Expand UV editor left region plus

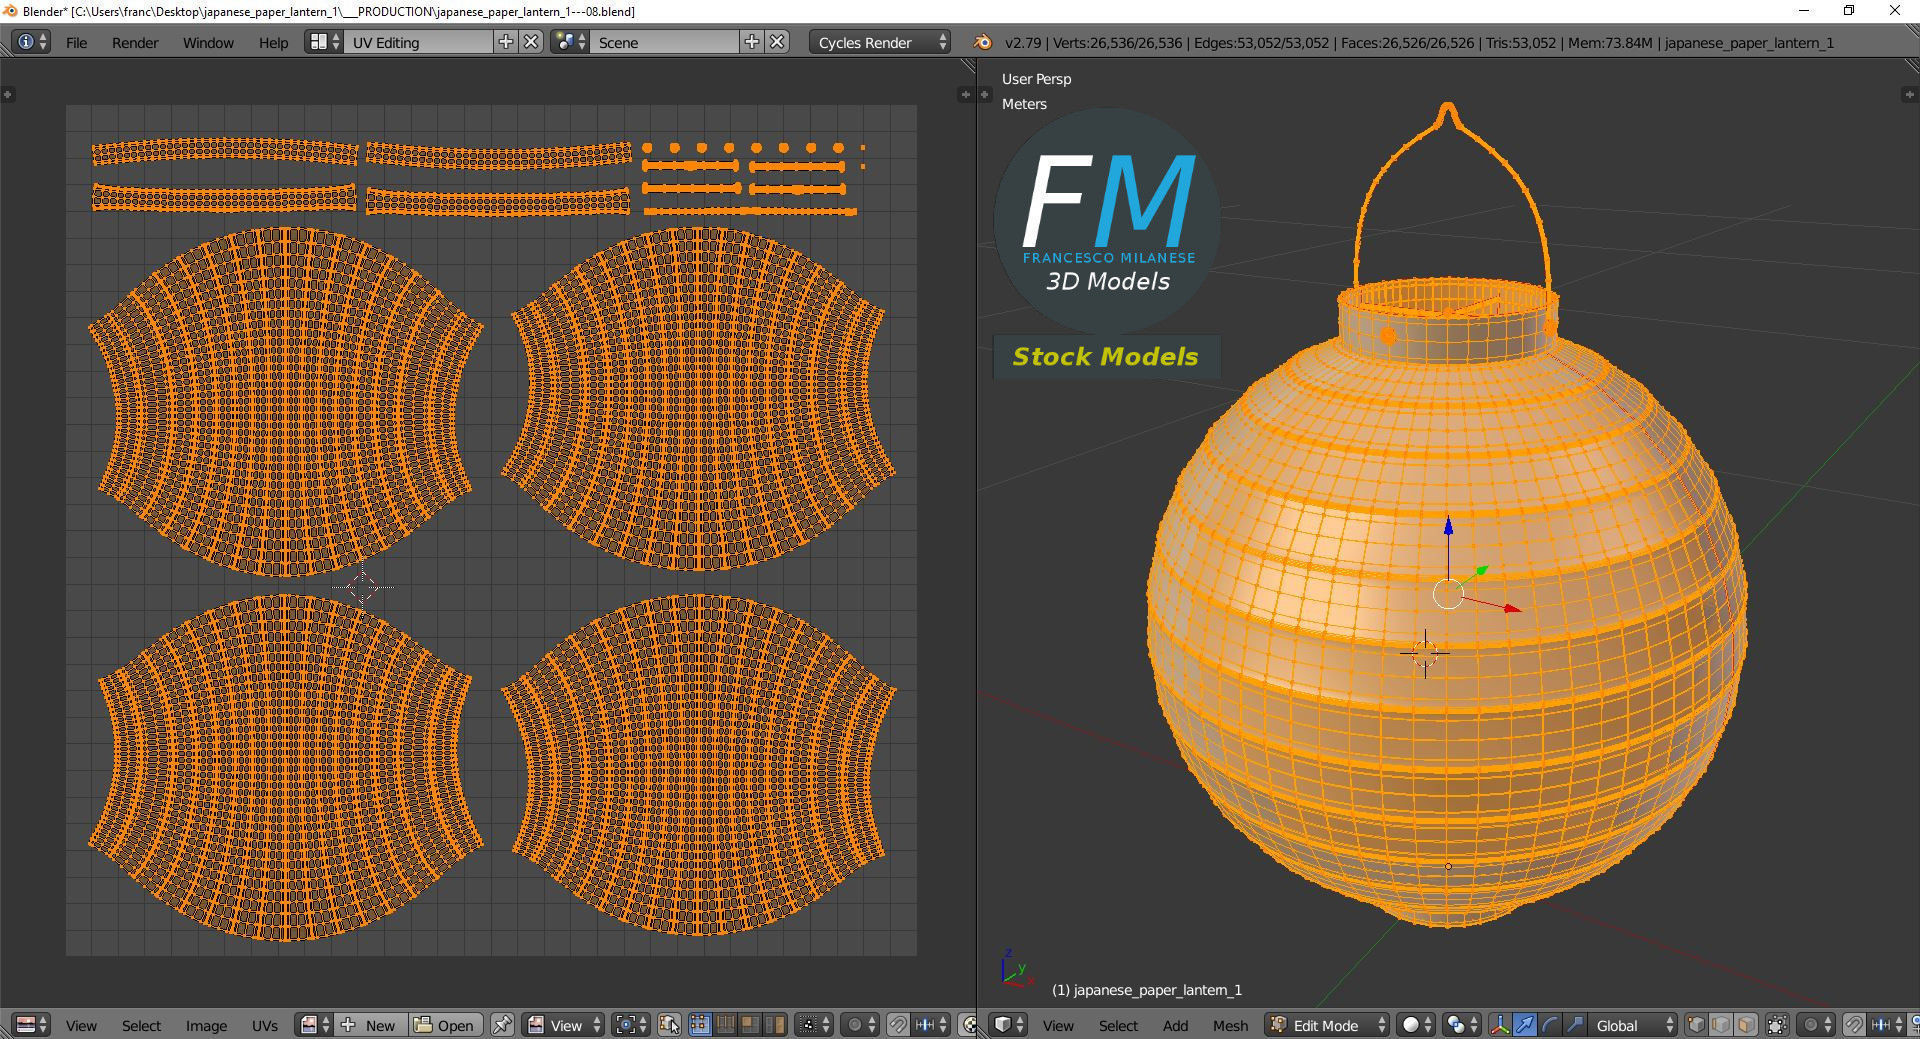(x=8, y=94)
